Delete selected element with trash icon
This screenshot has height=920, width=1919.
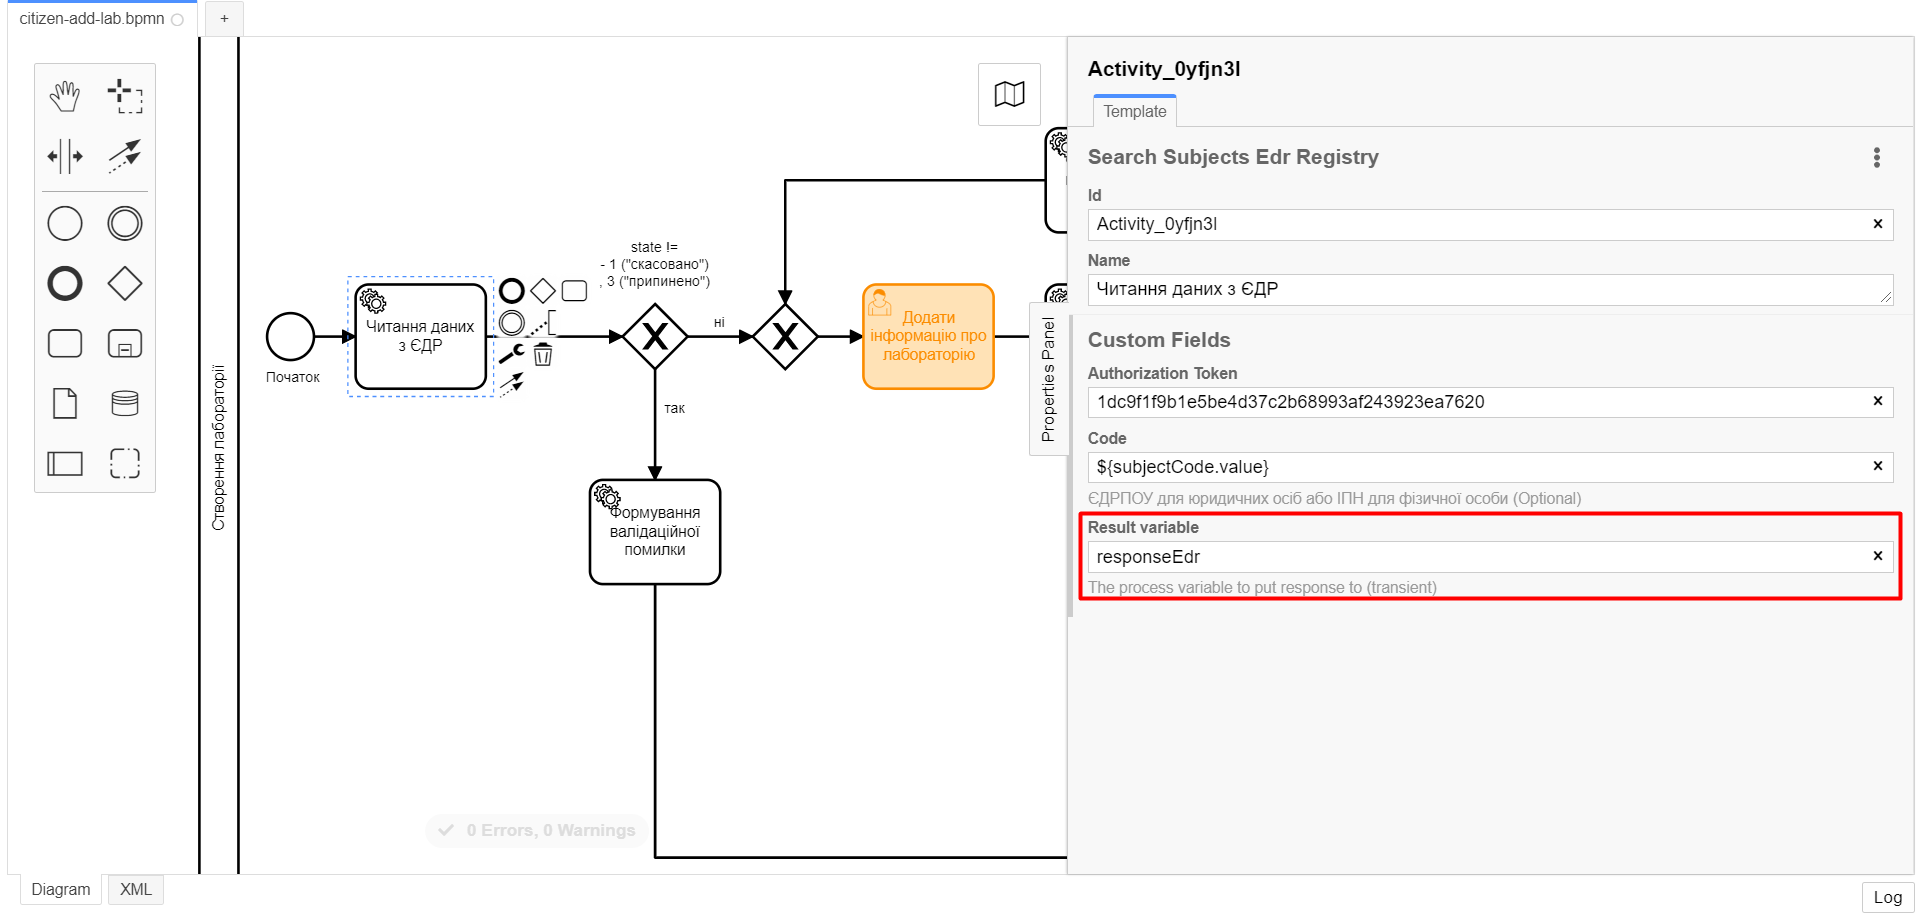(543, 354)
